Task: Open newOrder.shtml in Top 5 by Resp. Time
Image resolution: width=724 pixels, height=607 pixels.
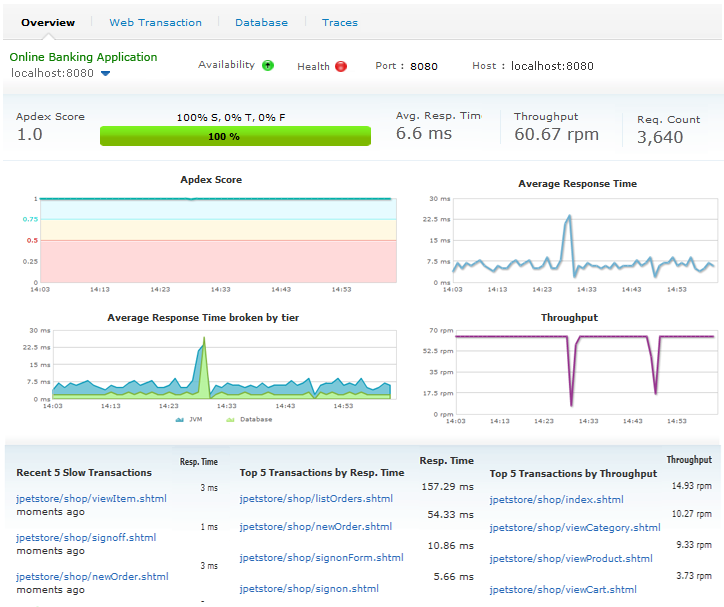Action: [x=316, y=527]
